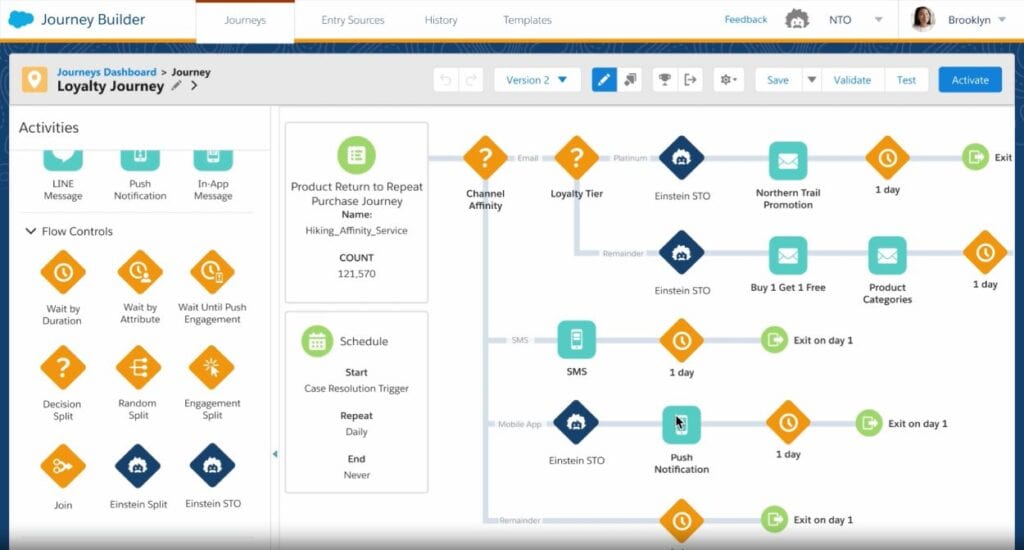The image size is (1024, 550).
Task: Click the Channel Affinity decision node
Action: pos(485,158)
